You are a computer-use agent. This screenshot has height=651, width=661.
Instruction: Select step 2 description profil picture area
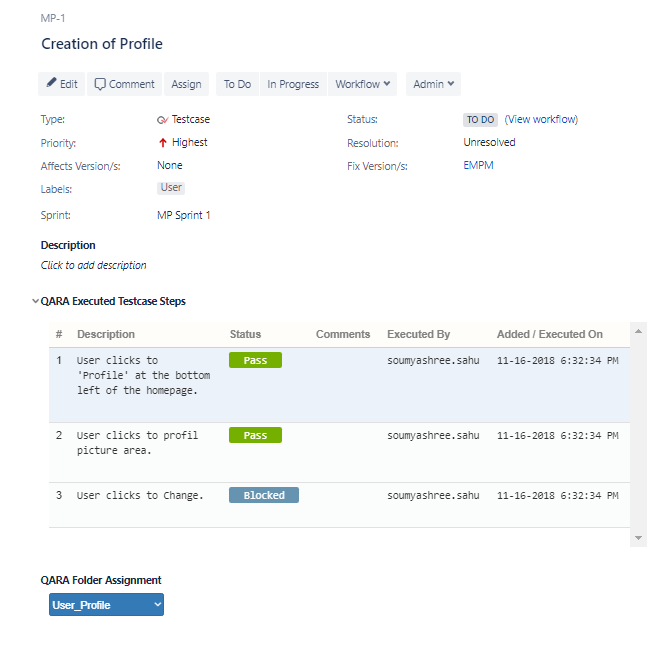(137, 443)
